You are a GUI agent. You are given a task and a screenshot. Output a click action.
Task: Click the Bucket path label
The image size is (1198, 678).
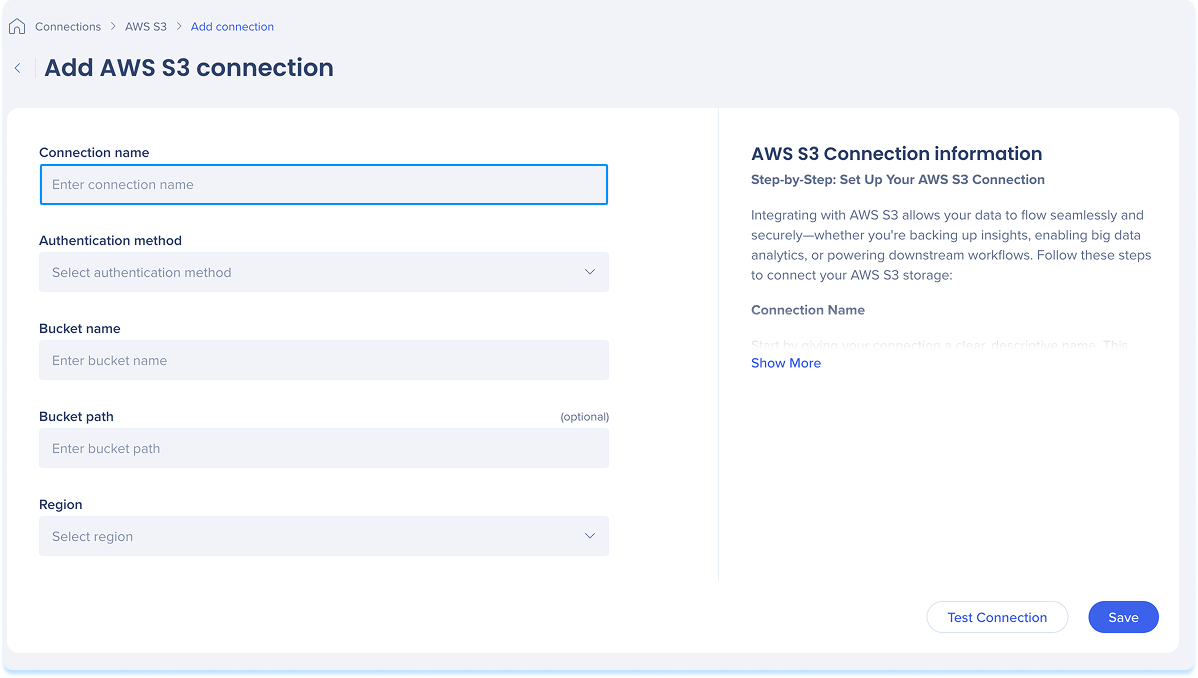pyautogui.click(x=76, y=417)
